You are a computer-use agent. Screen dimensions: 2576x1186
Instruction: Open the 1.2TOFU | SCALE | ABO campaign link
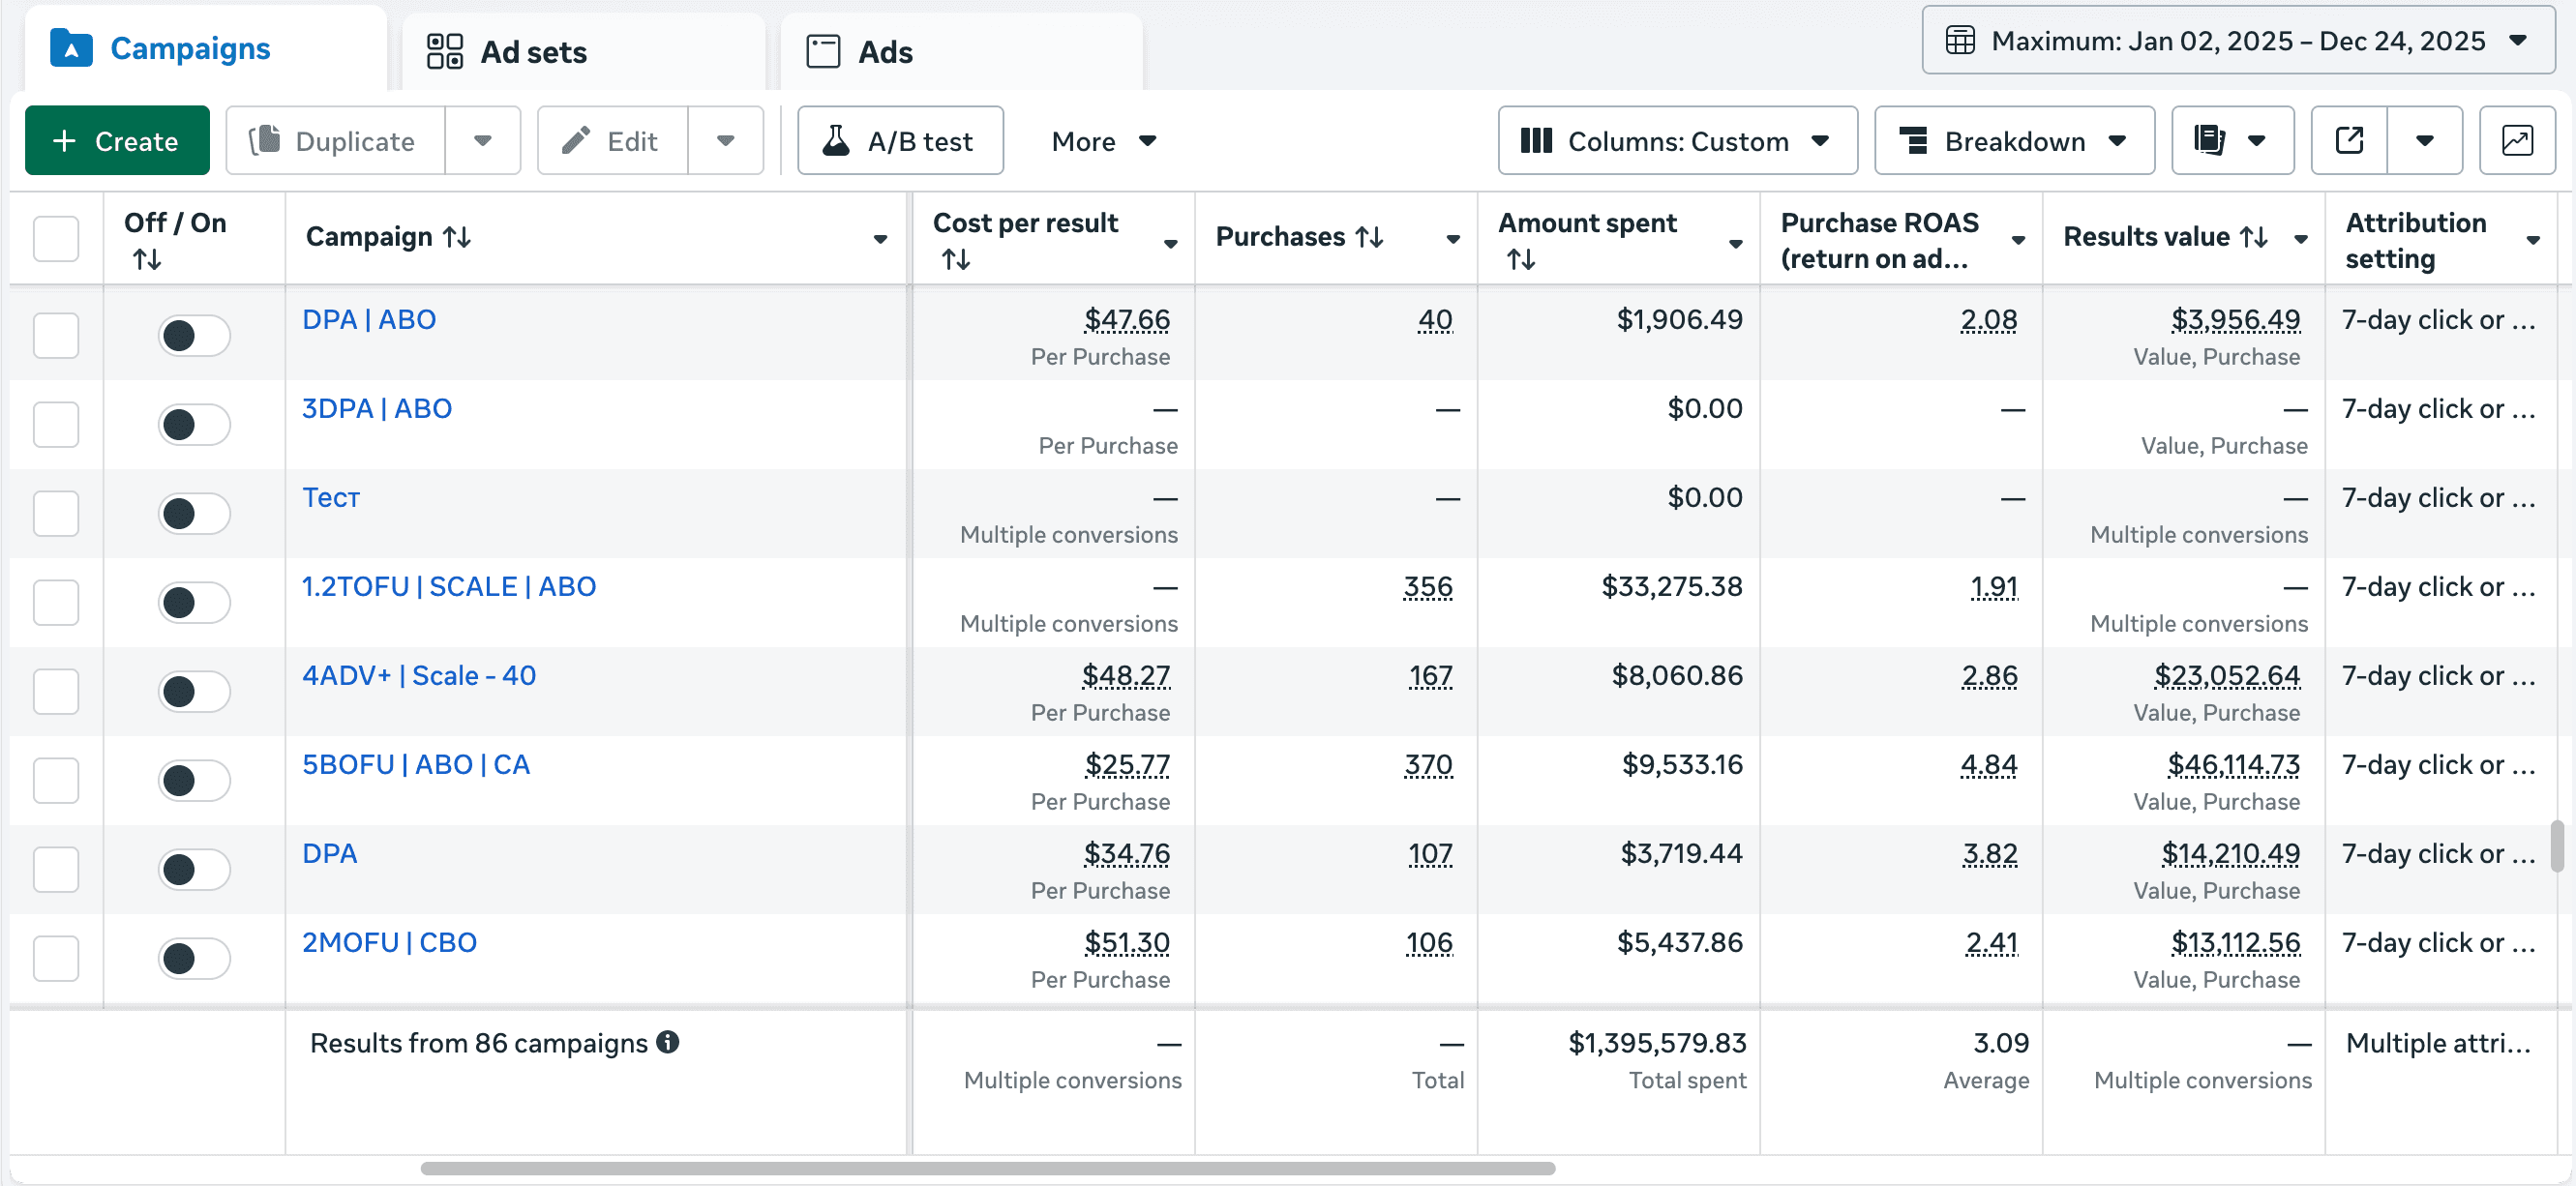[448, 586]
